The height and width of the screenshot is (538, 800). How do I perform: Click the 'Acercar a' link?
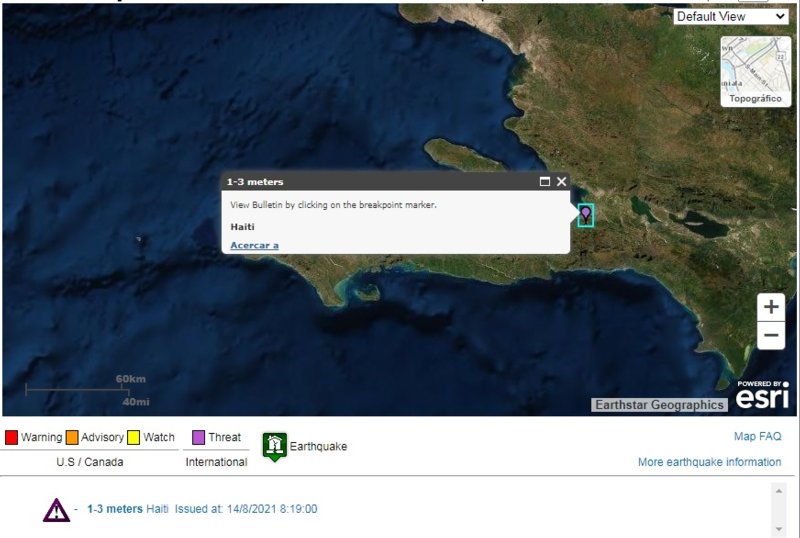(254, 245)
